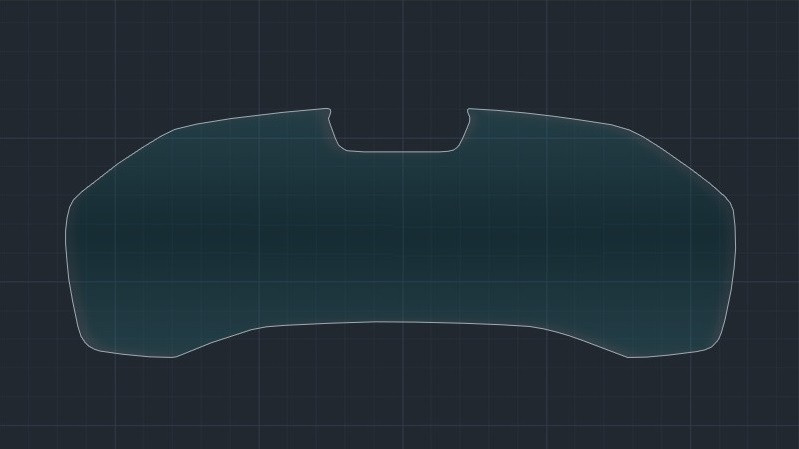Select the upper-right diagonal outline segment
The height and width of the screenshot is (449, 799).
[x=682, y=162]
